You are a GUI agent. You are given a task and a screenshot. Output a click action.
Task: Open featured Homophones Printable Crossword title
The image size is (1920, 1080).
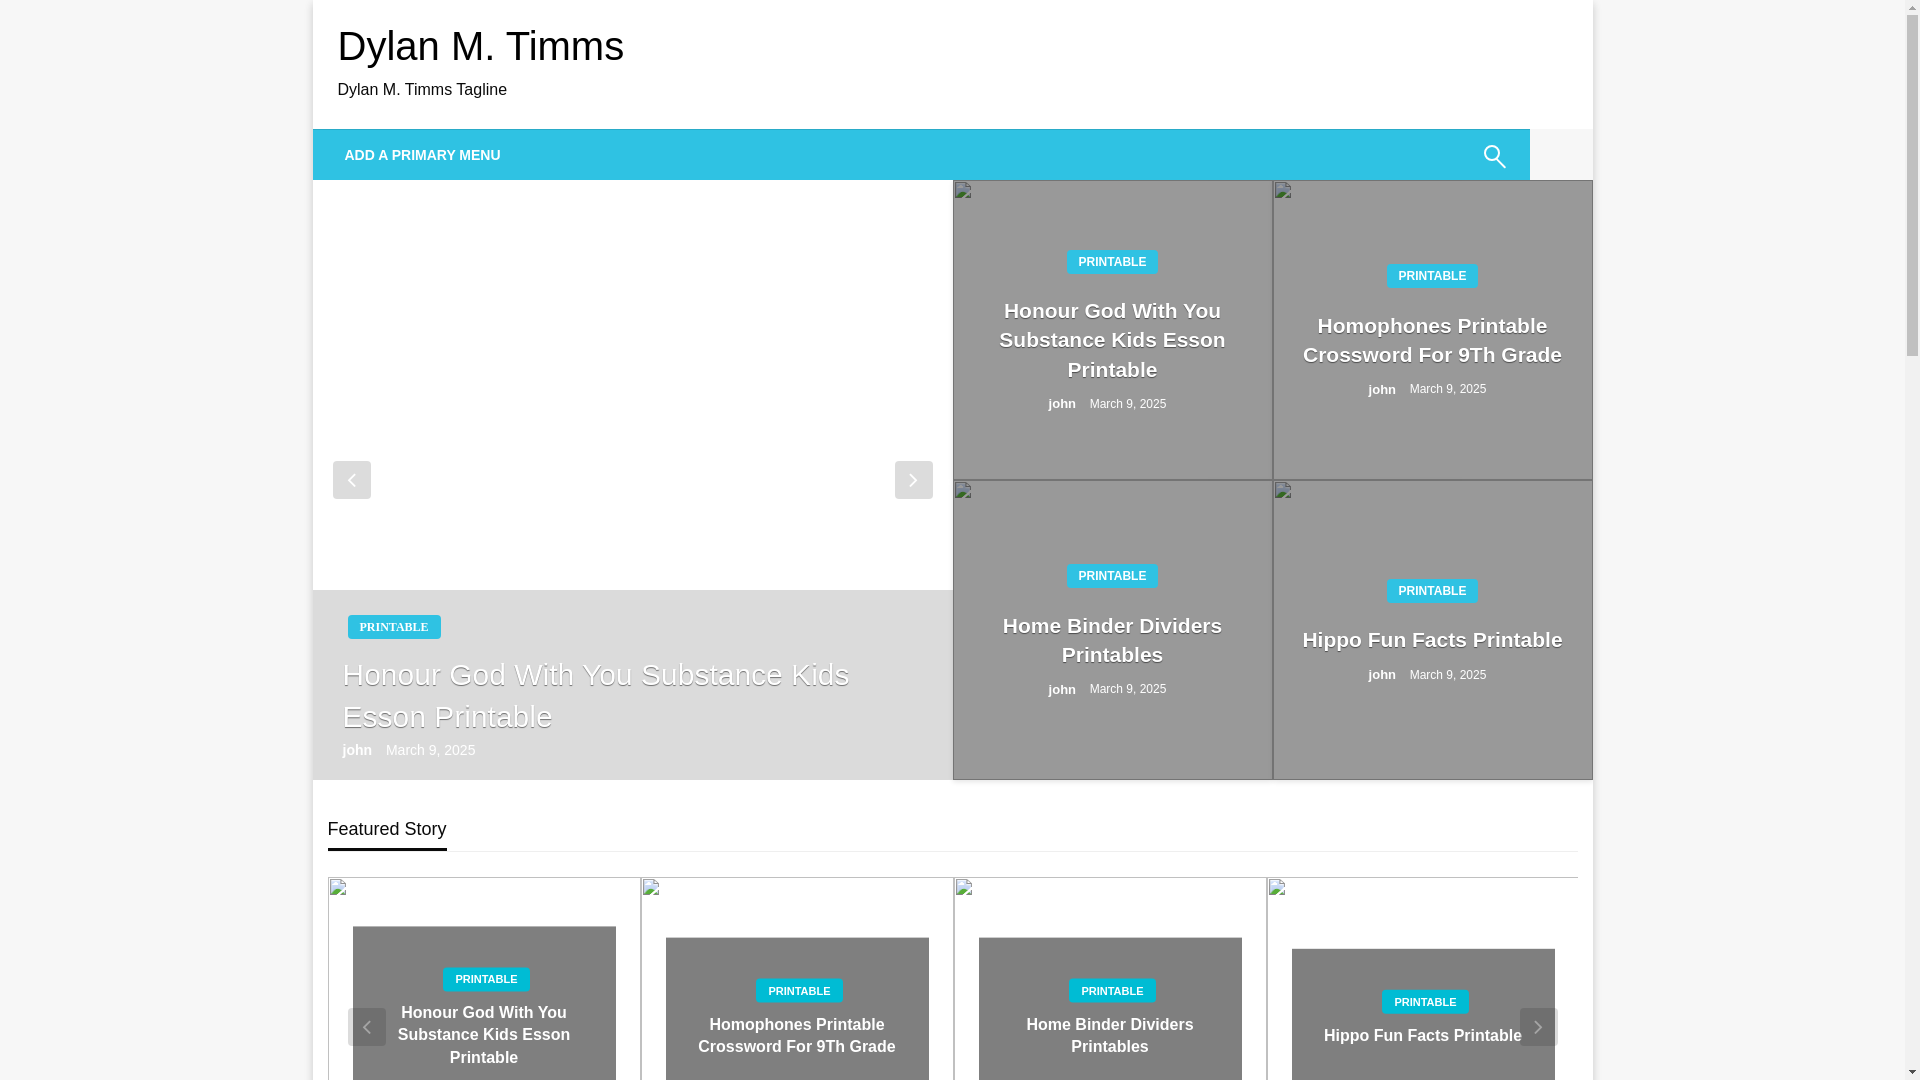796,1035
